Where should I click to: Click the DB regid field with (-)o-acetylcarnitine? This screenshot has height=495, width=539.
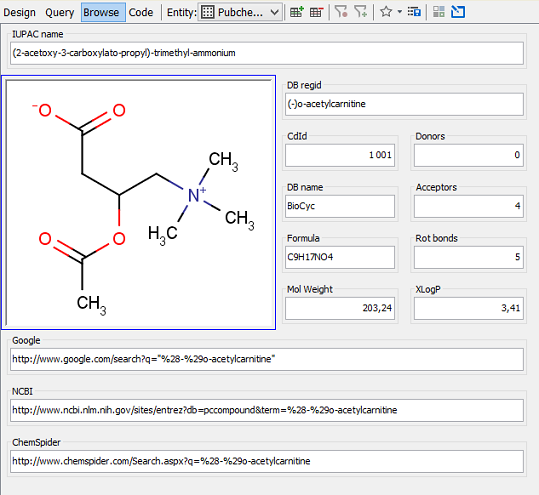(404, 104)
